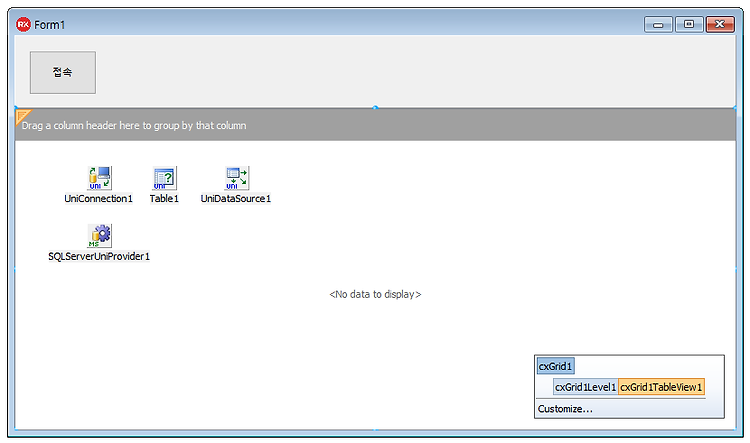Select the Table1 component icon
The image size is (750, 443).
tap(165, 178)
